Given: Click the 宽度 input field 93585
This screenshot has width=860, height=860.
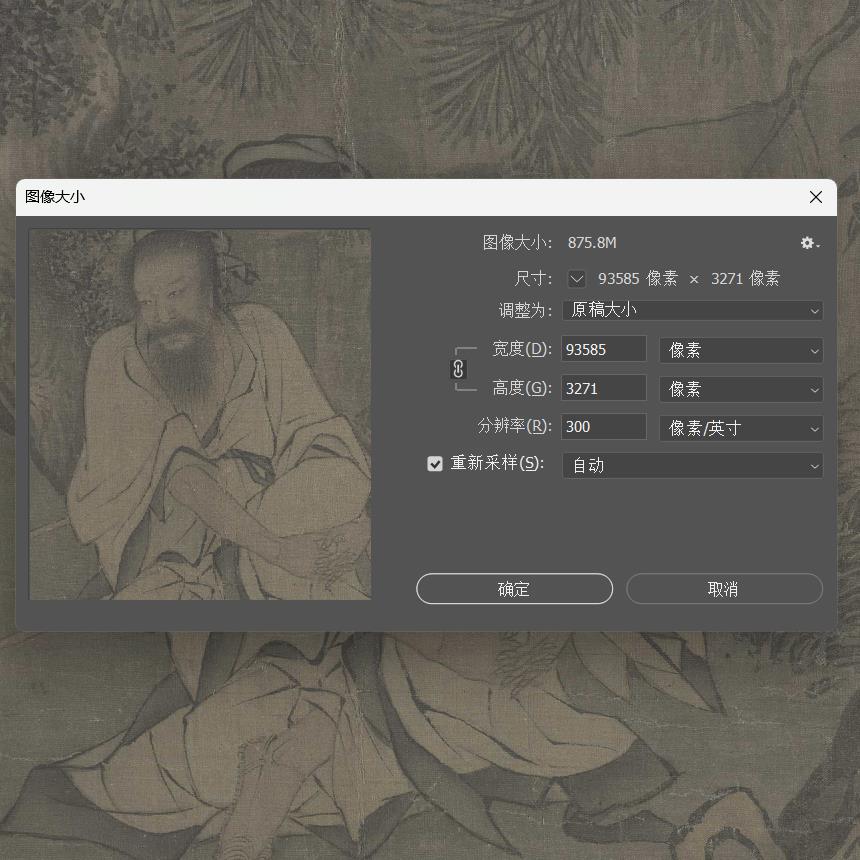Looking at the screenshot, I should point(604,349).
